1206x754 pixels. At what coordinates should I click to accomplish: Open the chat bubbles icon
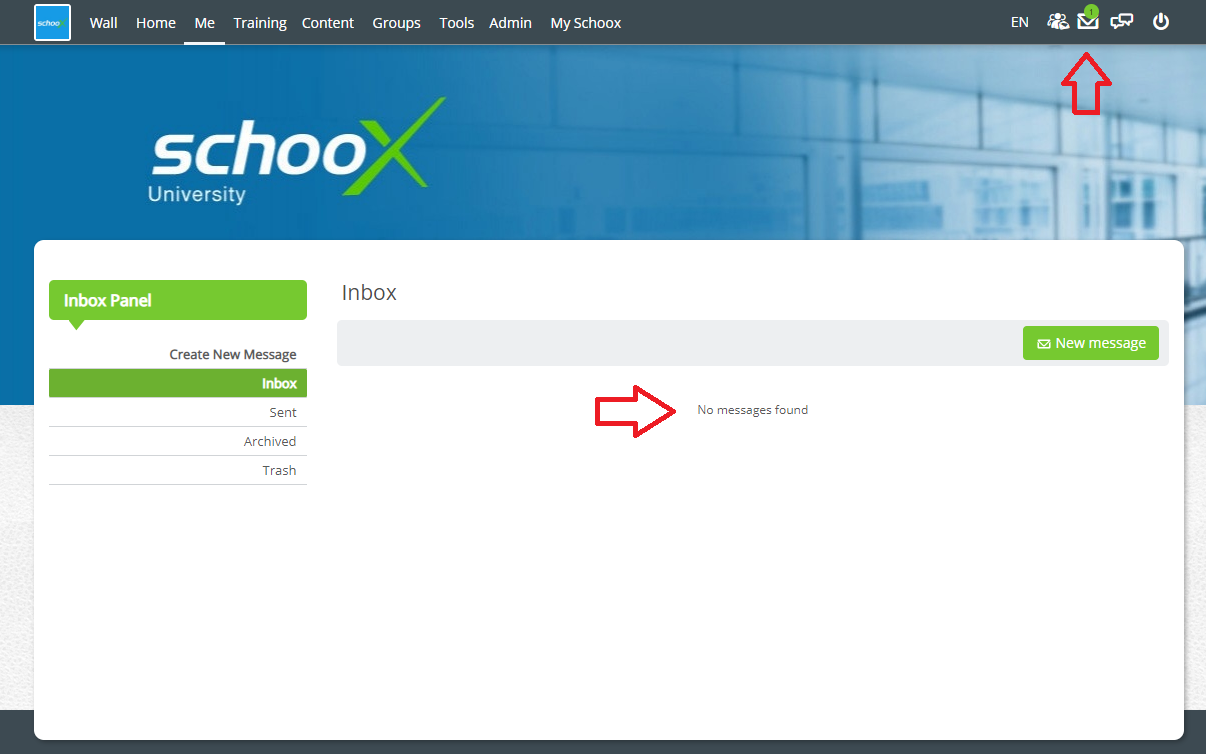click(1122, 22)
